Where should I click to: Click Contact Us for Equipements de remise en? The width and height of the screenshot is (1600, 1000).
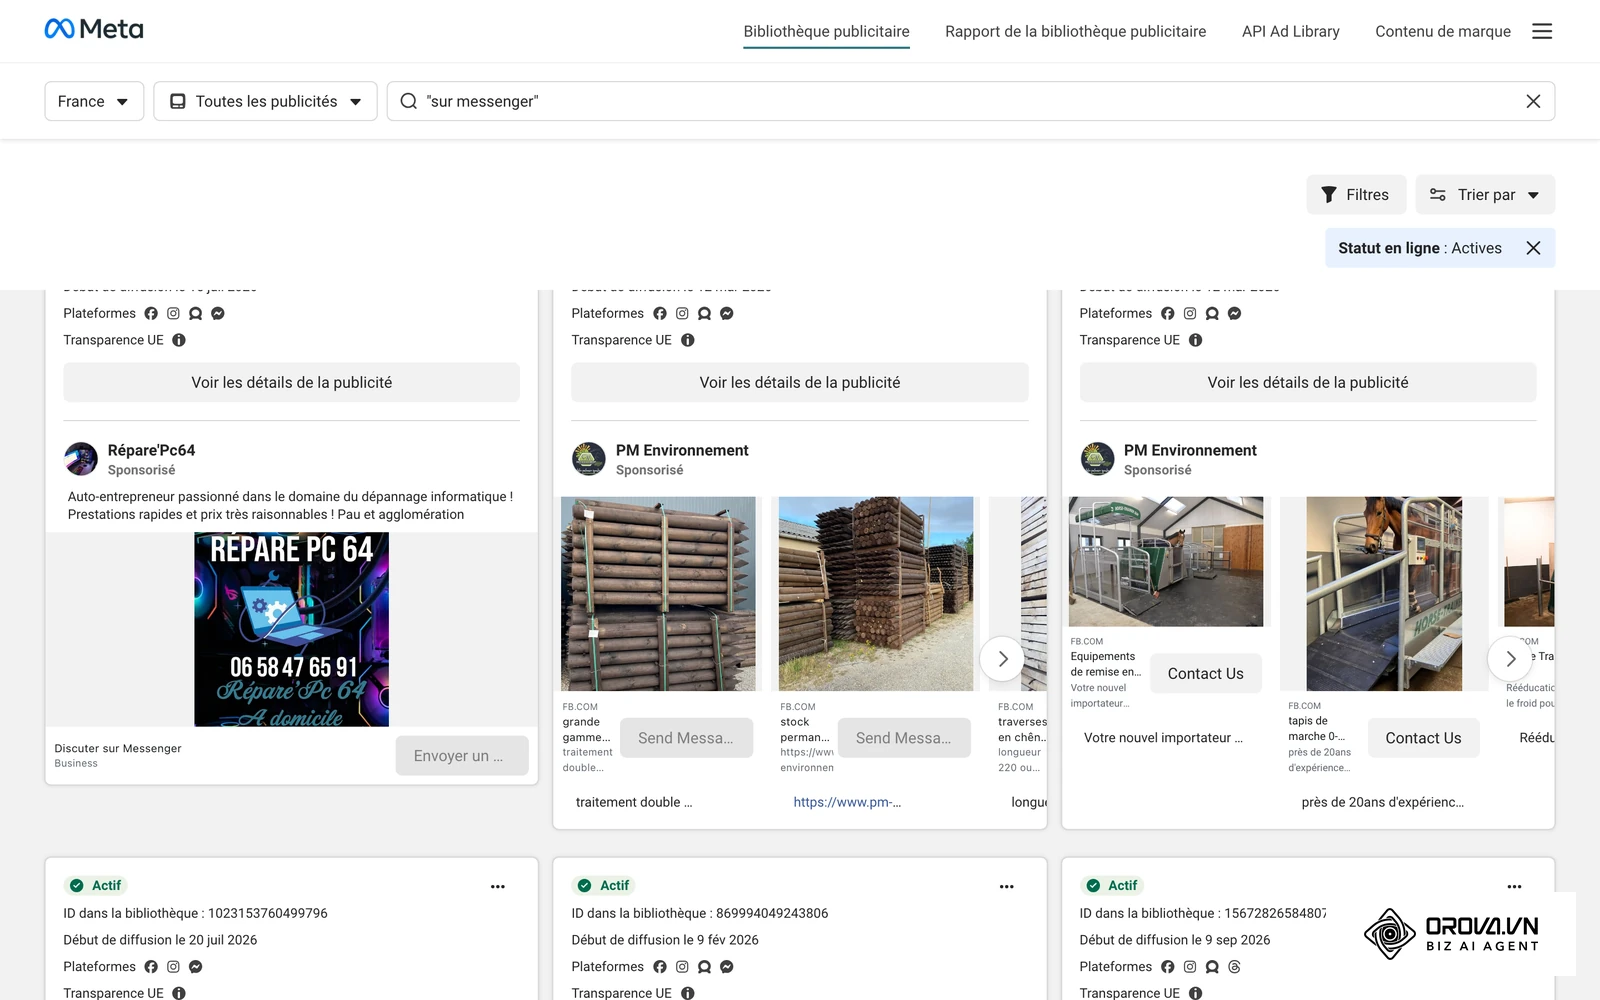(1206, 674)
